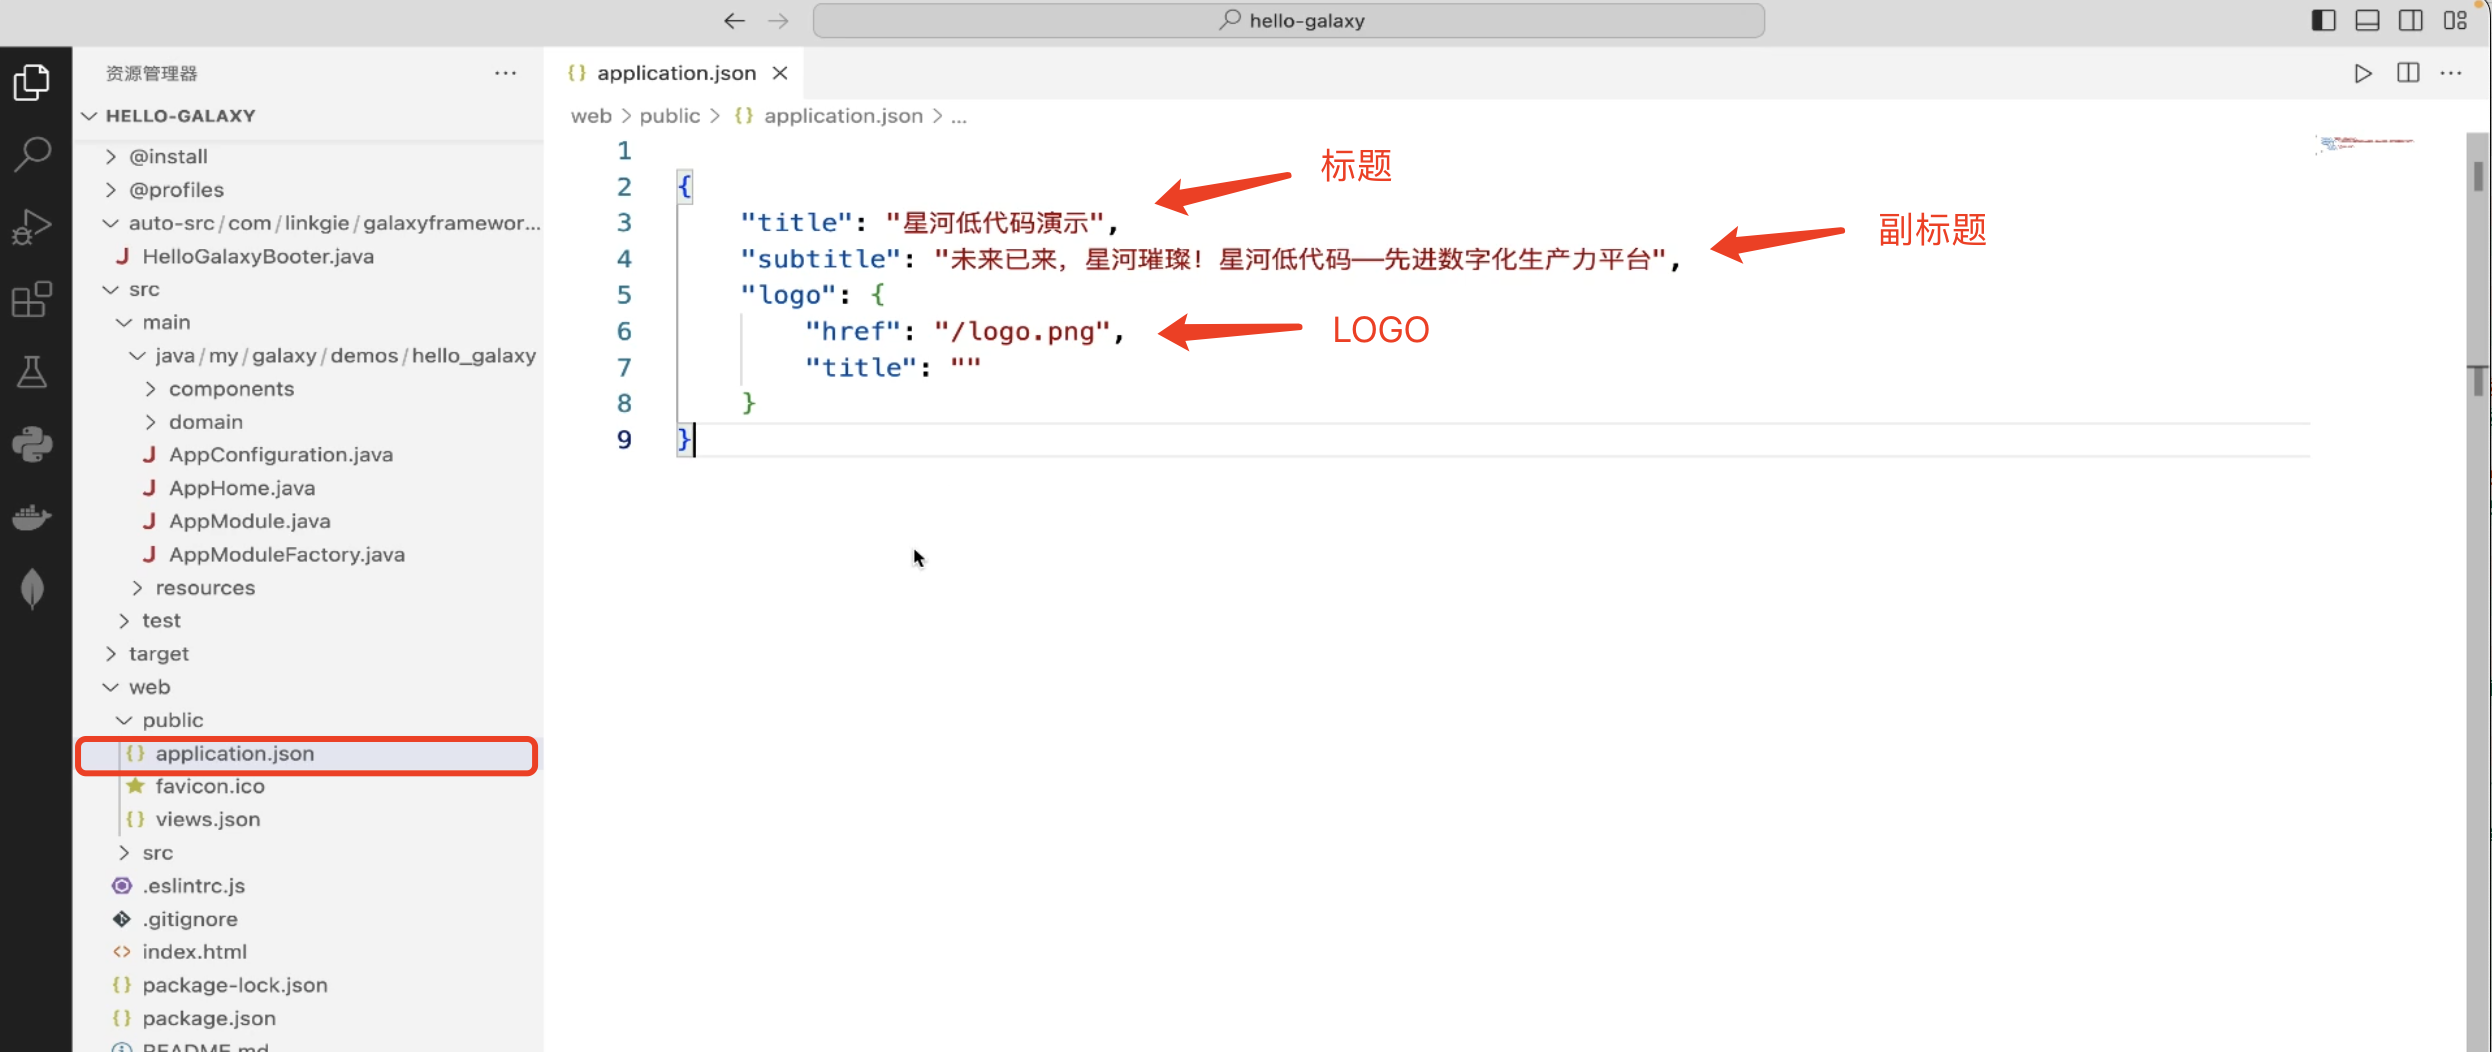This screenshot has height=1052, width=2492.
Task: Open explorer views and more actions menu
Action: click(x=506, y=73)
